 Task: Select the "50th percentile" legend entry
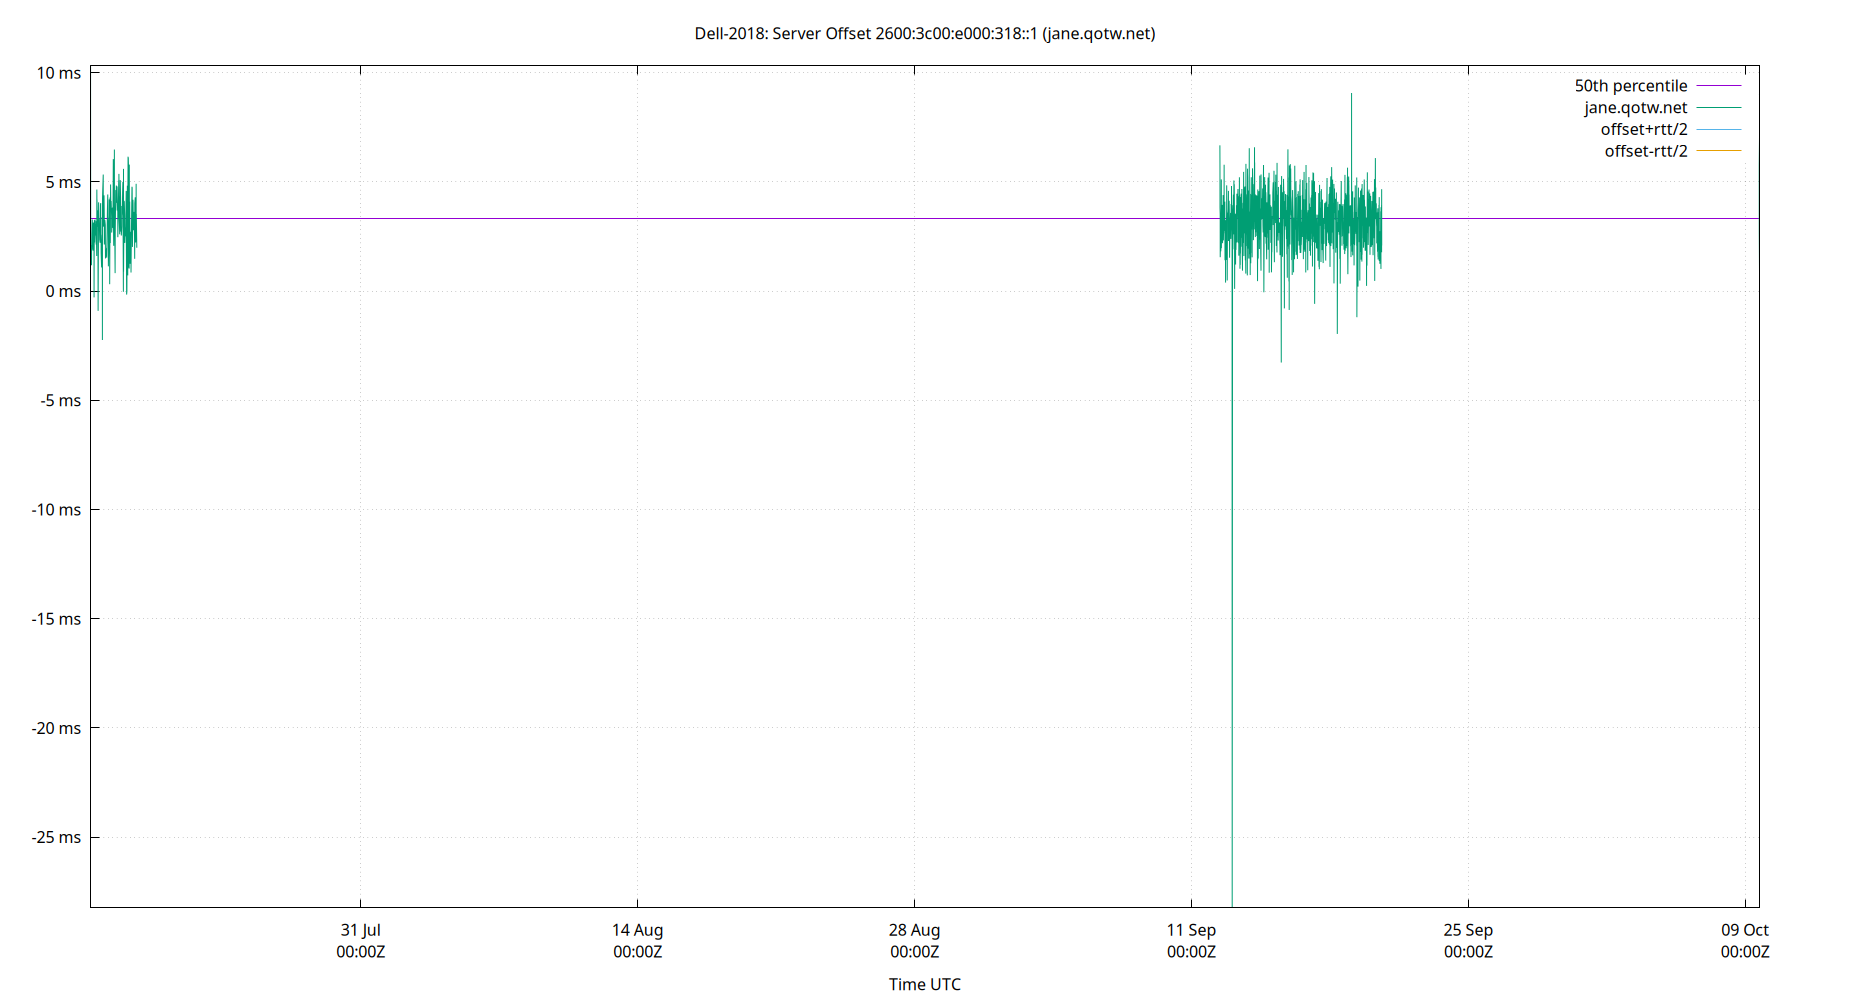[1630, 86]
